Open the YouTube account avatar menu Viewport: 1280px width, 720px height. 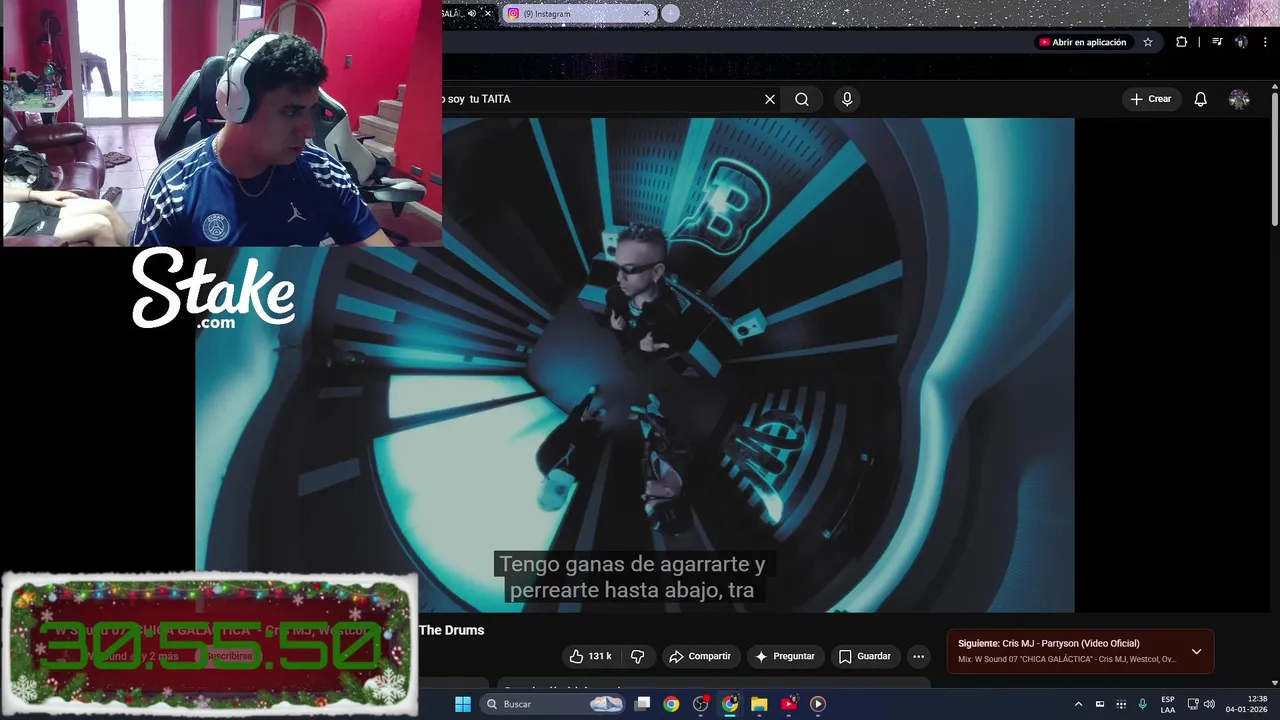(1239, 99)
